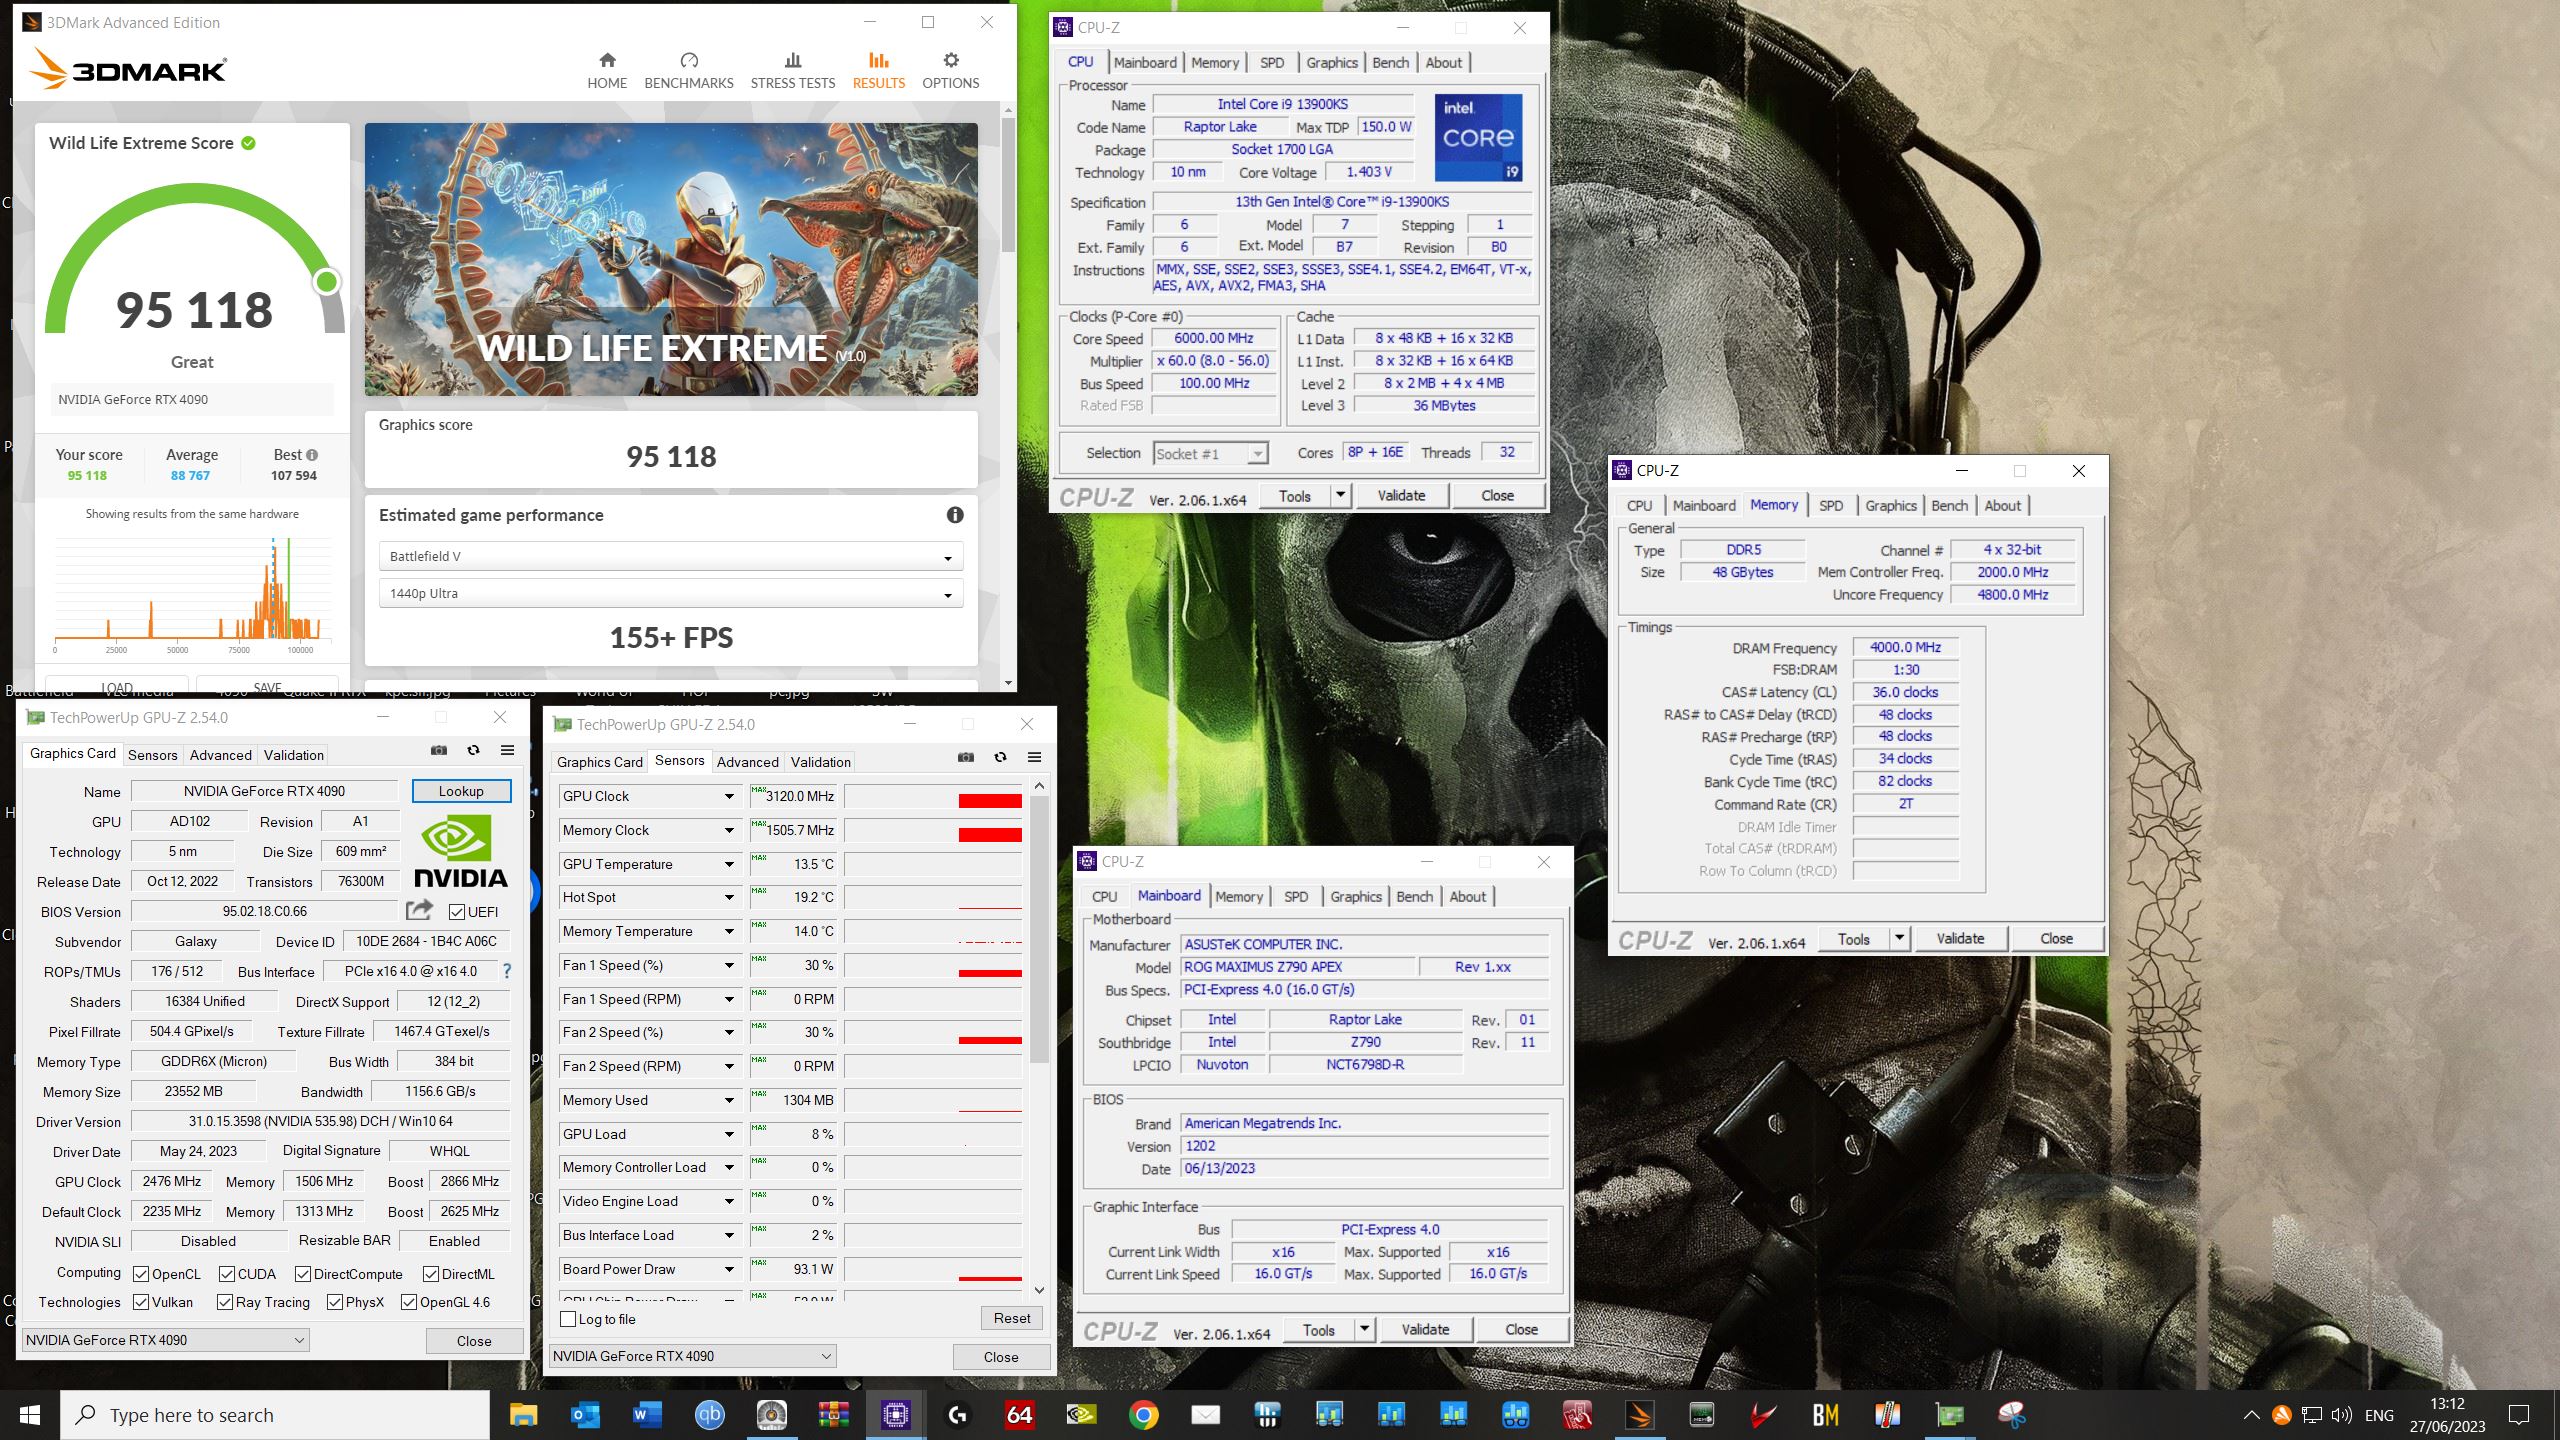Toggle OpenCL computing checkbox
The width and height of the screenshot is (2560, 1440).
tap(141, 1274)
